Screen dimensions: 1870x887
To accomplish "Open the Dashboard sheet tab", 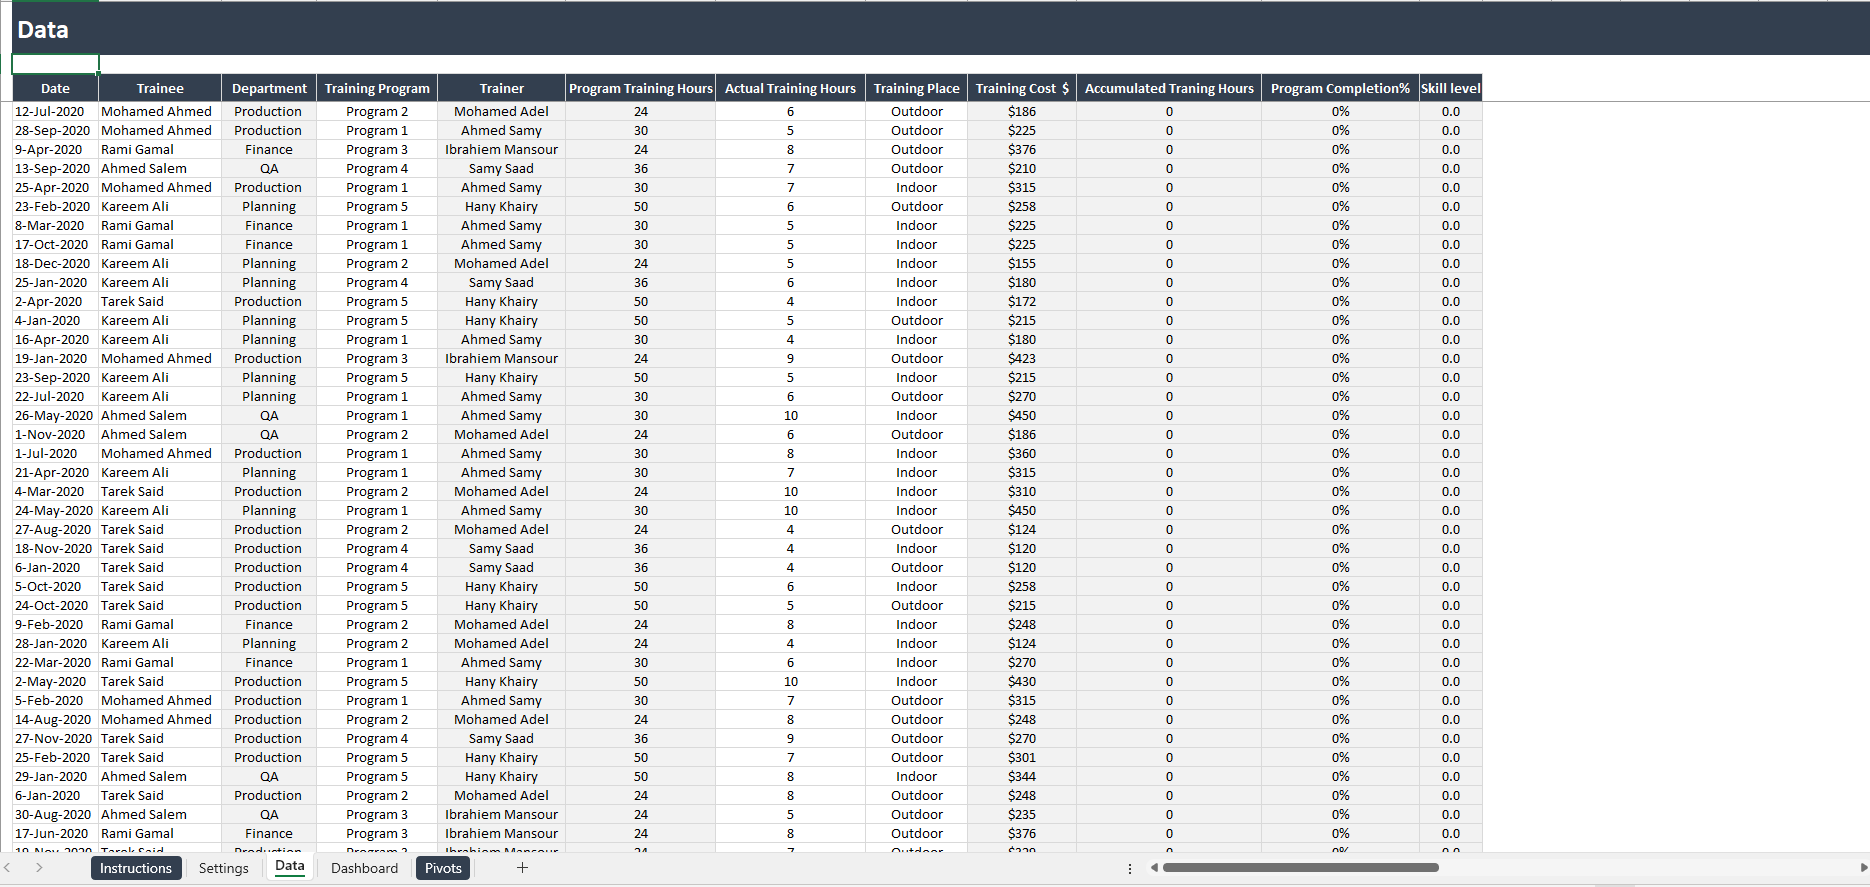I will click(364, 868).
